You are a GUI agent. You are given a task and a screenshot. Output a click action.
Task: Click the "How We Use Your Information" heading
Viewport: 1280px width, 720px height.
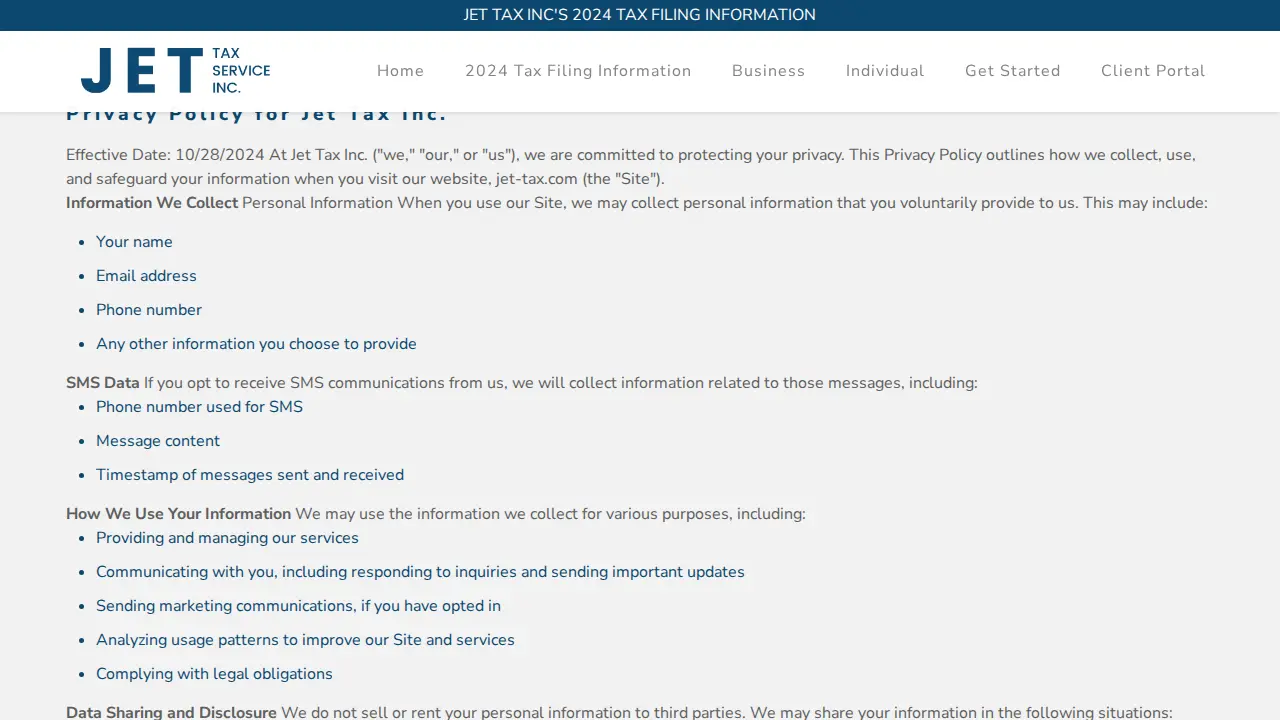coord(178,514)
